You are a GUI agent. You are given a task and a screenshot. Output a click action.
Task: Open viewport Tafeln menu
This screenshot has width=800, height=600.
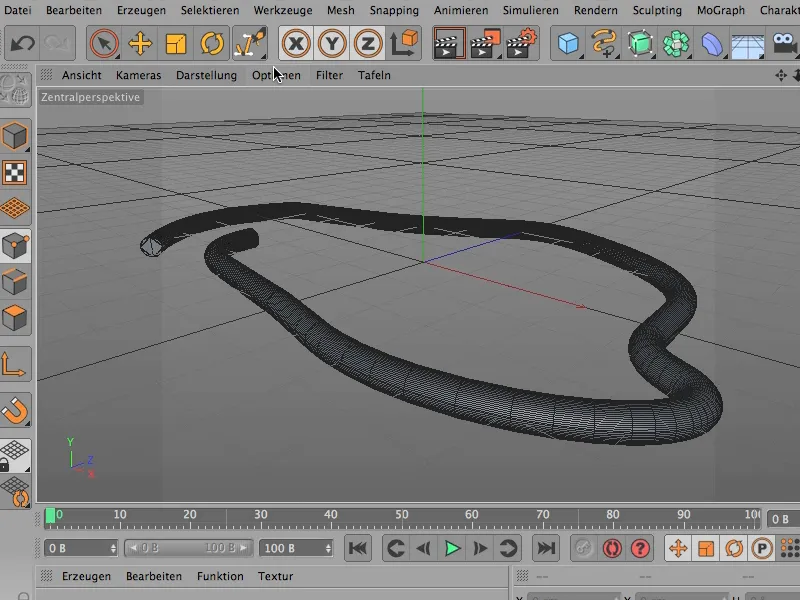[x=374, y=75]
